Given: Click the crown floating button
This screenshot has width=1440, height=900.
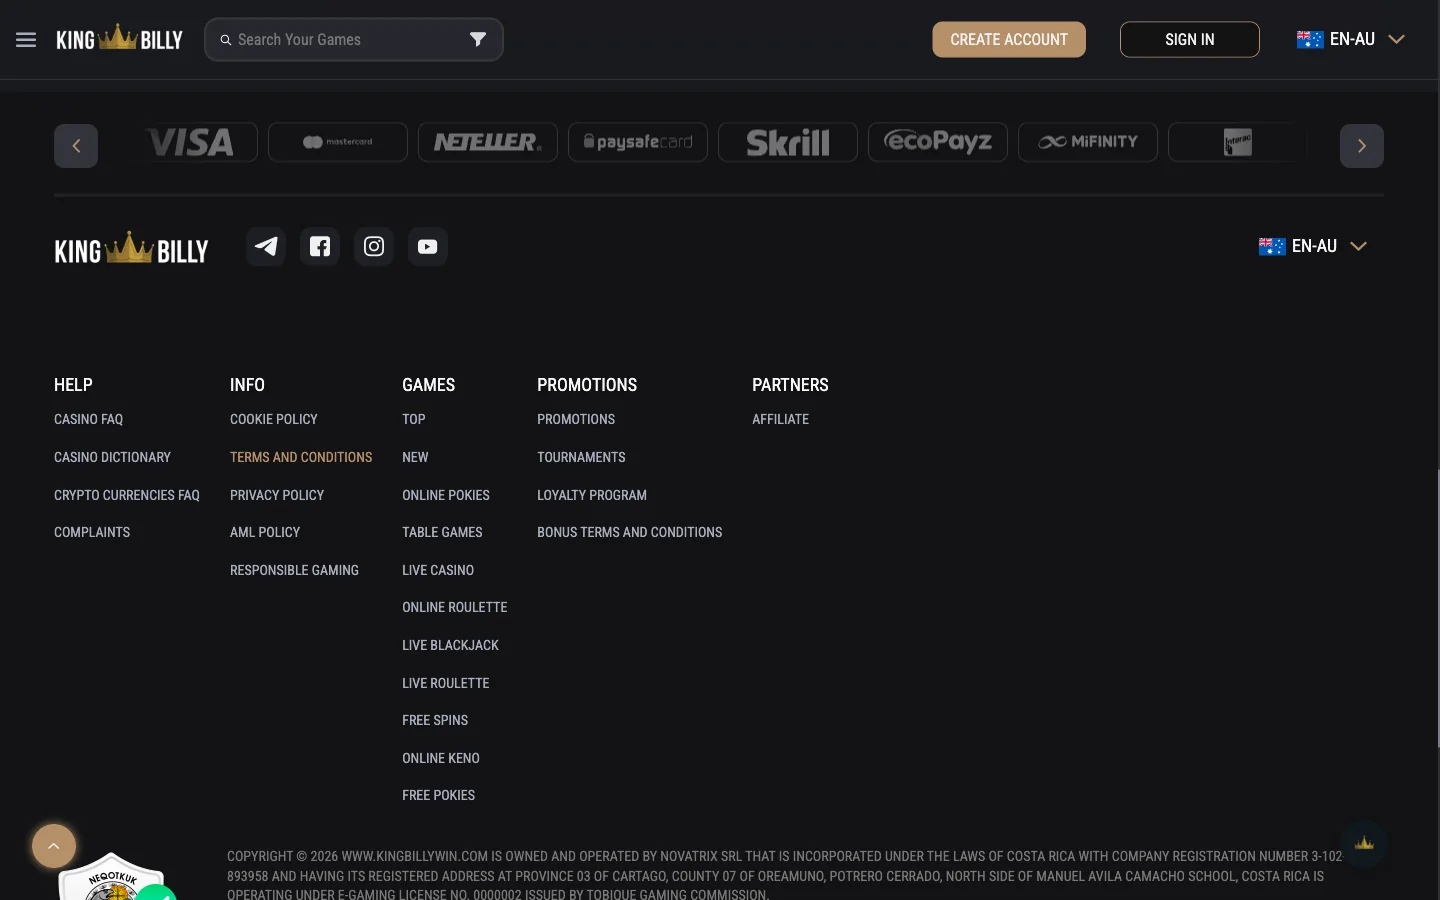Looking at the screenshot, I should click(1364, 843).
